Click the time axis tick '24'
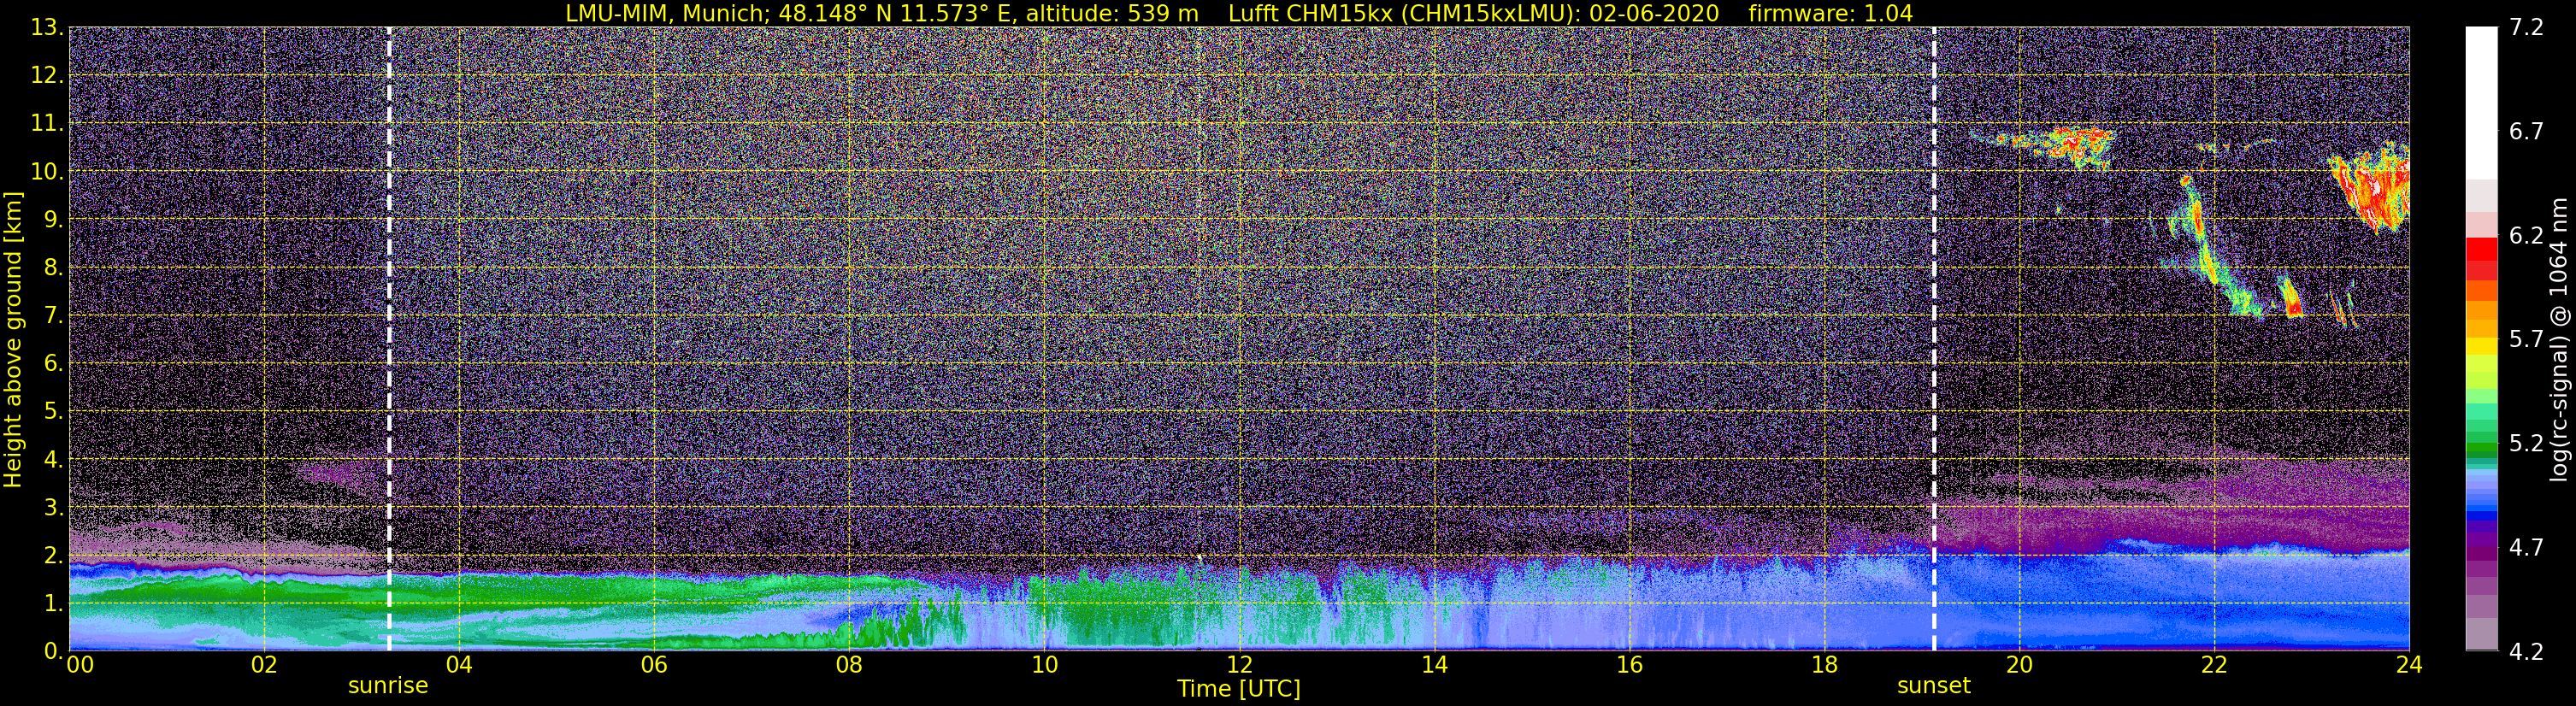The height and width of the screenshot is (706, 2576). 2409,665
